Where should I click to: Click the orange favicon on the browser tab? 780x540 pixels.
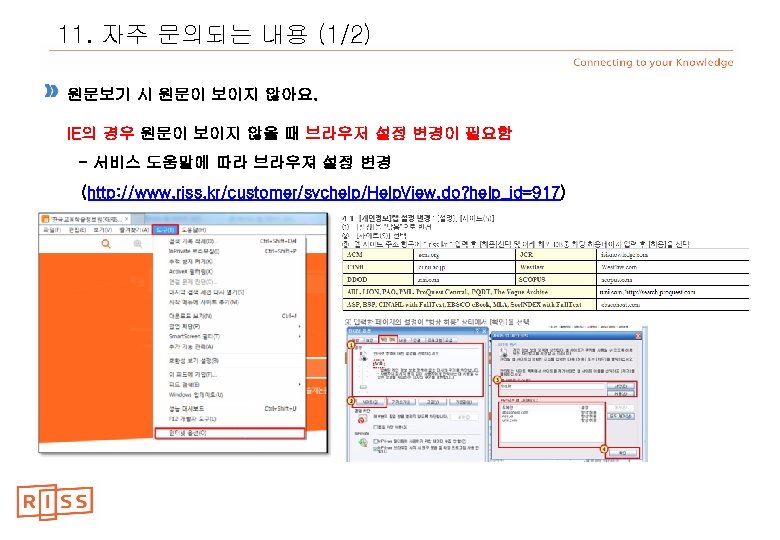point(45,219)
